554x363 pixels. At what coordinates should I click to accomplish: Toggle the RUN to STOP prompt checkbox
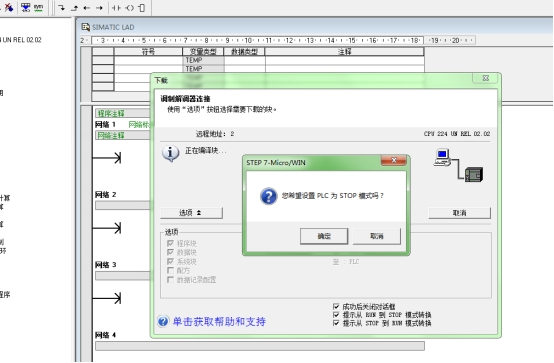[x=336, y=315]
